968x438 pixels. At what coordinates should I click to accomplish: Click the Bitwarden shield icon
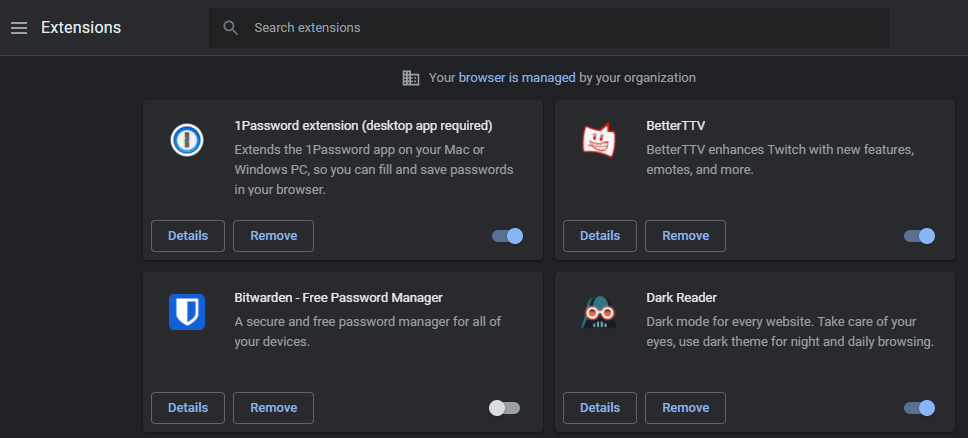tap(187, 311)
